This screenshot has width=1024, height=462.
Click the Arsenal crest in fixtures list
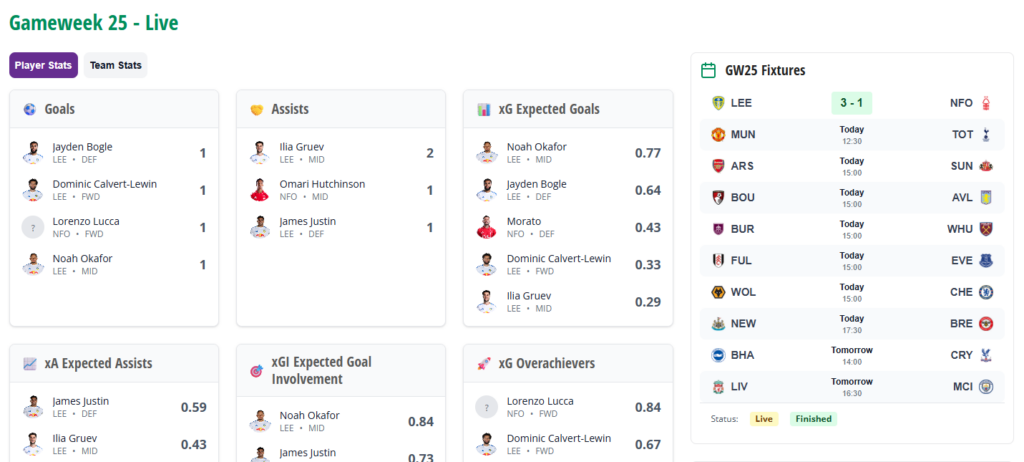716,166
